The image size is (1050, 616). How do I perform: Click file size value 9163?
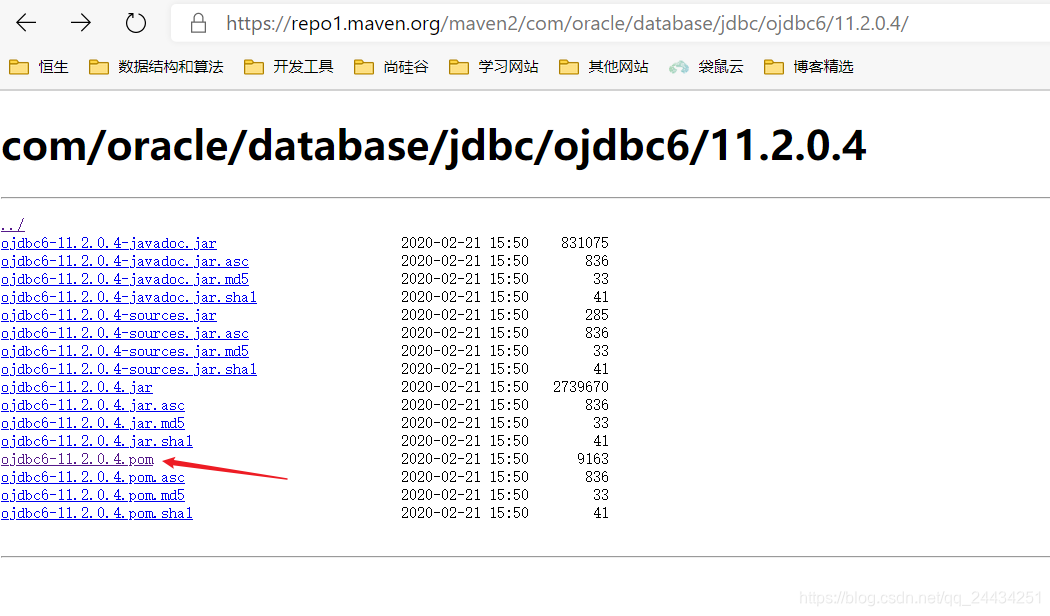[x=593, y=459]
